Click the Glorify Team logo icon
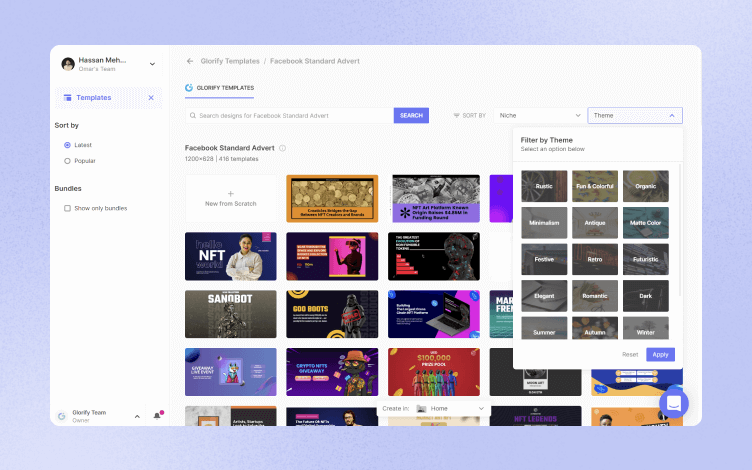Viewport: 752px width, 470px height. point(61,416)
